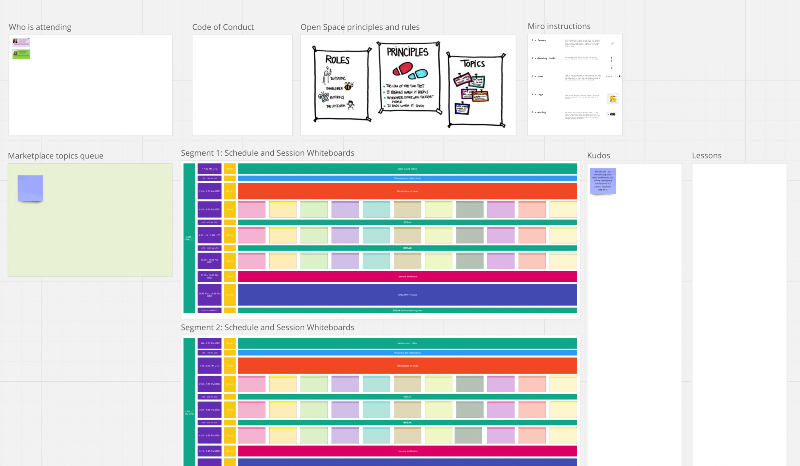The height and width of the screenshot is (466, 800).
Task: Select the "Marketplace topics queue" frame title
Action: click(56, 156)
